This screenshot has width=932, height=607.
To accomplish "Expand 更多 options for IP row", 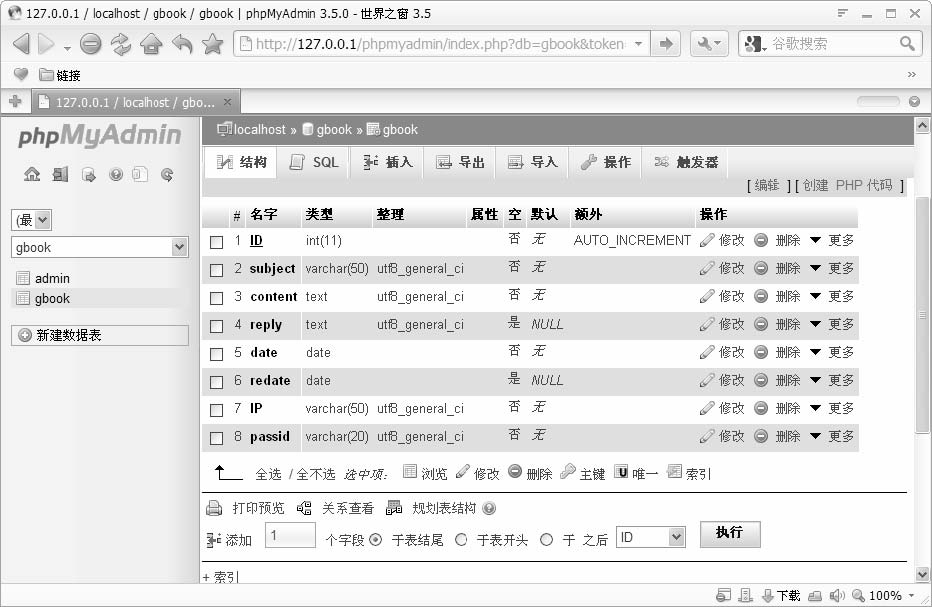I will 833,408.
